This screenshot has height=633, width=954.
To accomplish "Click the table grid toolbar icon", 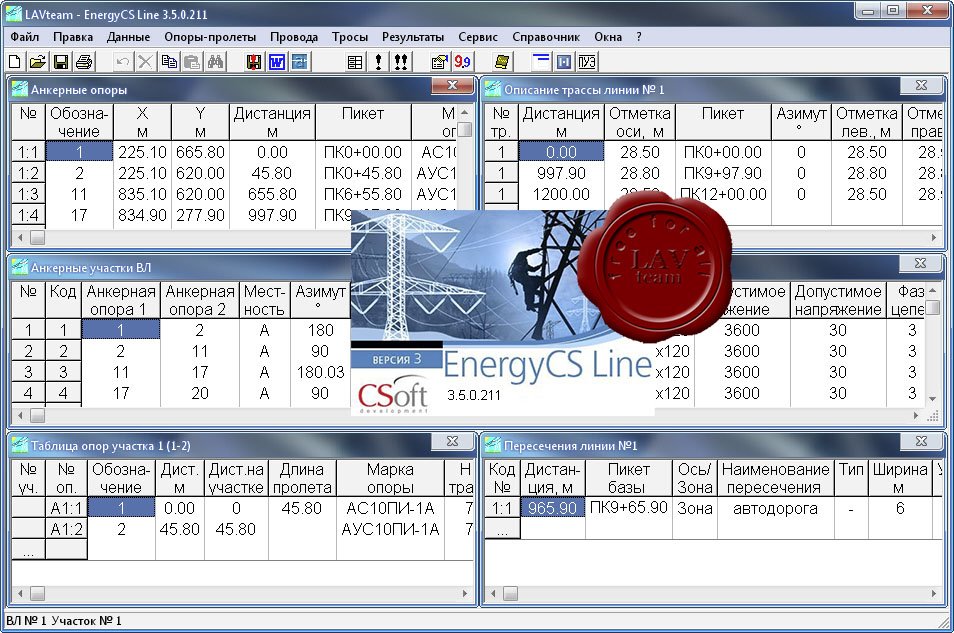I will click(355, 61).
